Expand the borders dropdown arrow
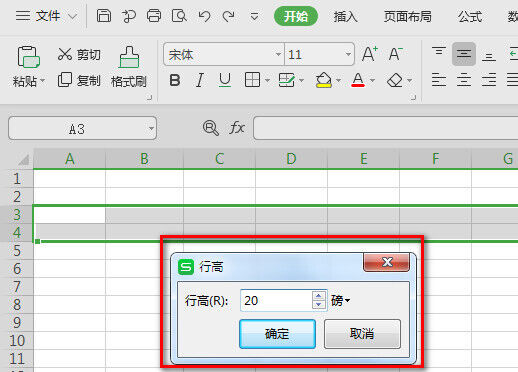This screenshot has height=372, width=518. pyautogui.click(x=267, y=80)
